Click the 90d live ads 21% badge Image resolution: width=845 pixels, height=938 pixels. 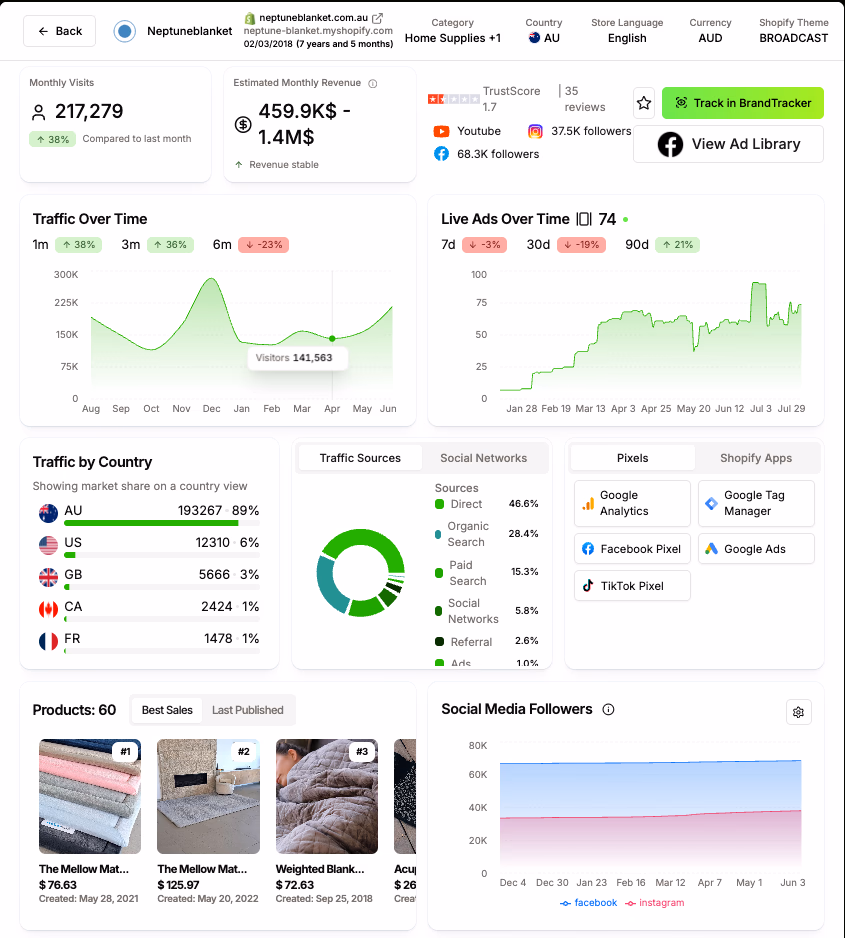(x=678, y=245)
